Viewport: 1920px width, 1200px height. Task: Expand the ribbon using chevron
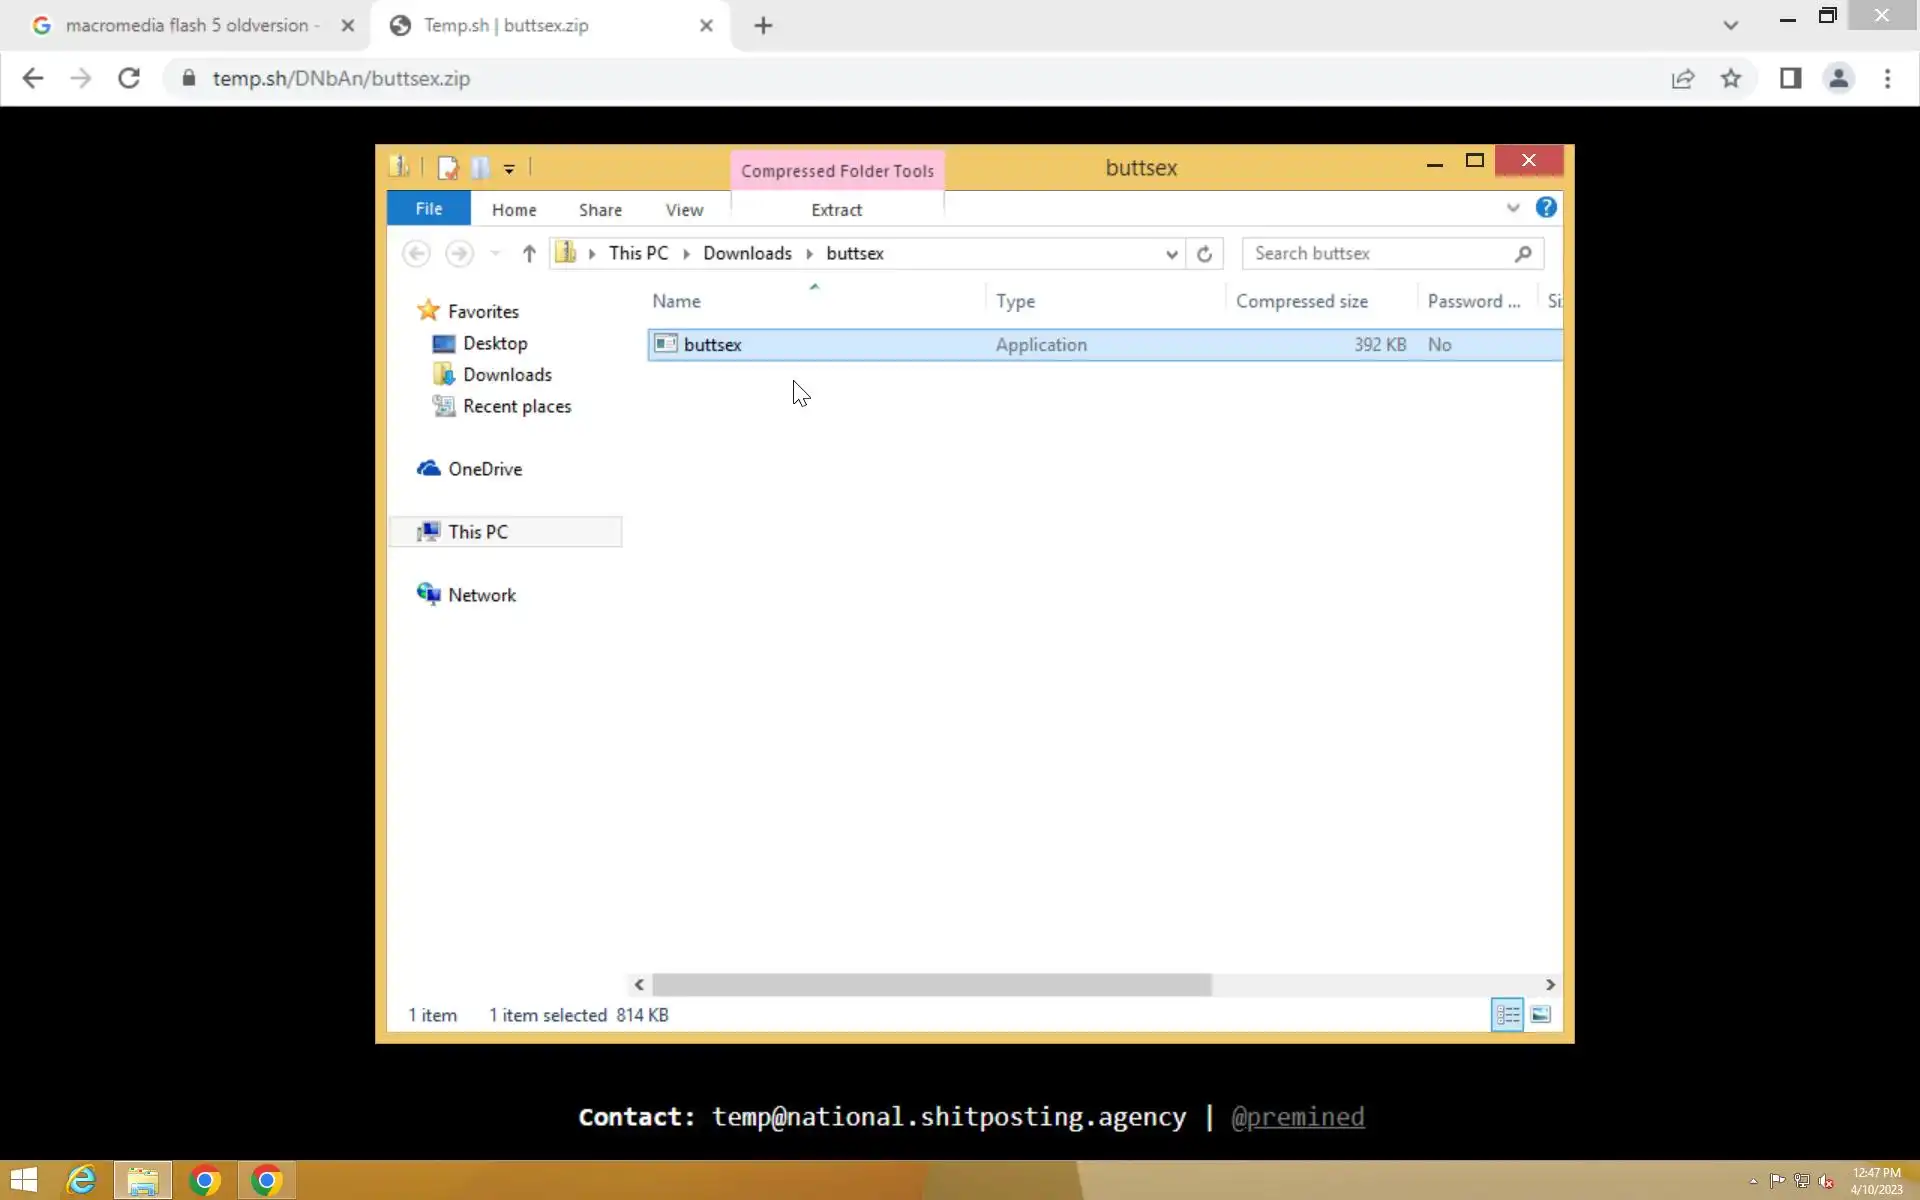(1513, 208)
